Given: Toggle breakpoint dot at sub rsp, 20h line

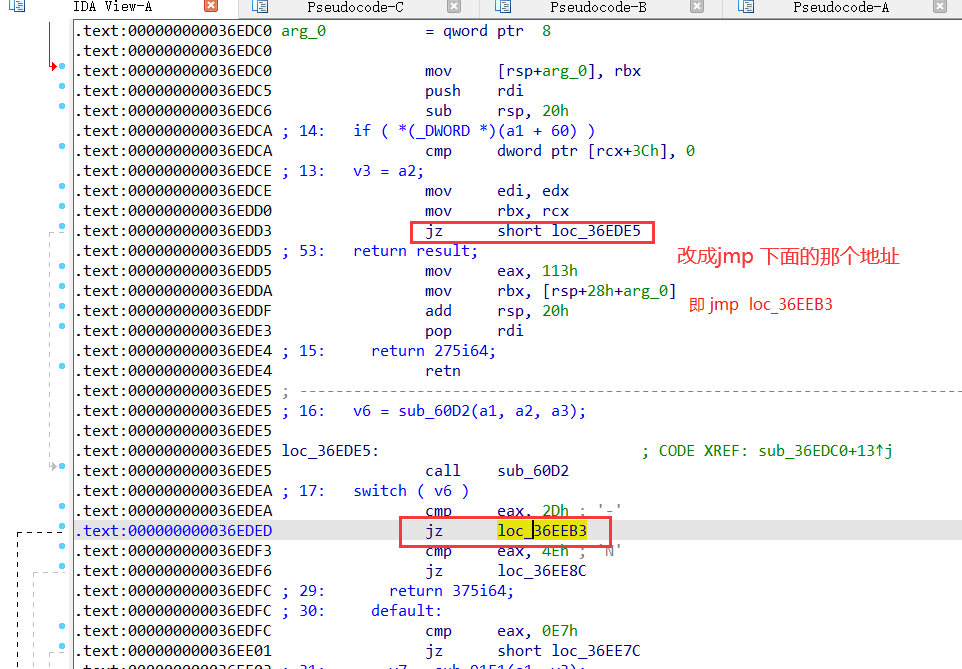Looking at the screenshot, I should click(x=62, y=108).
